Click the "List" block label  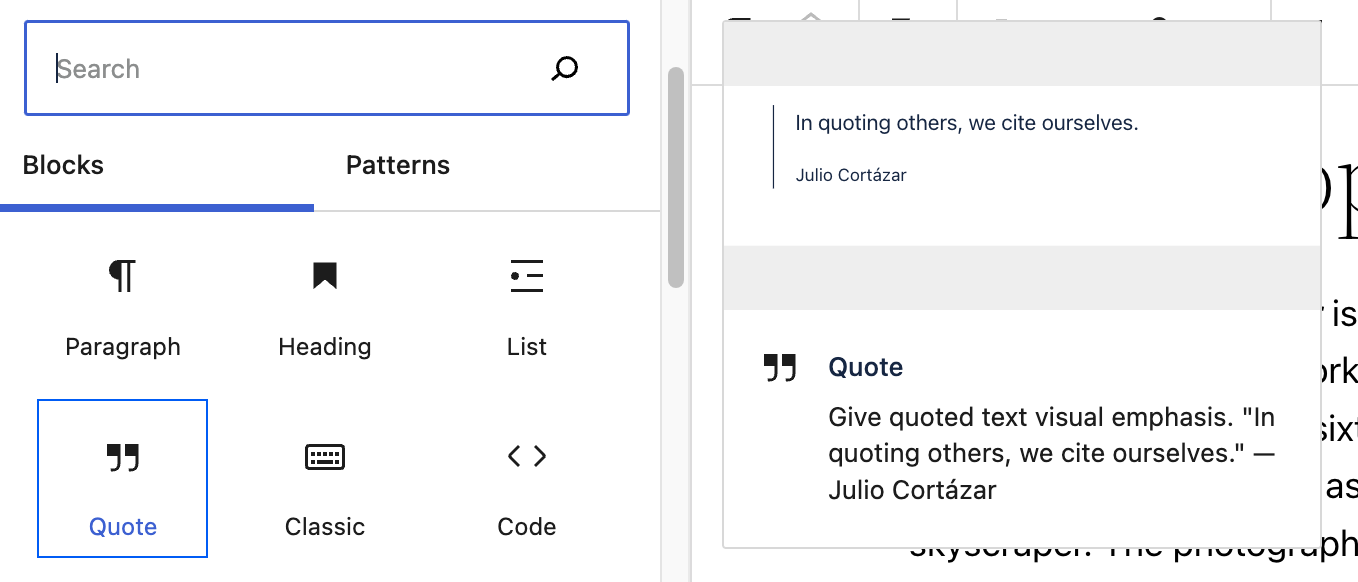(526, 347)
